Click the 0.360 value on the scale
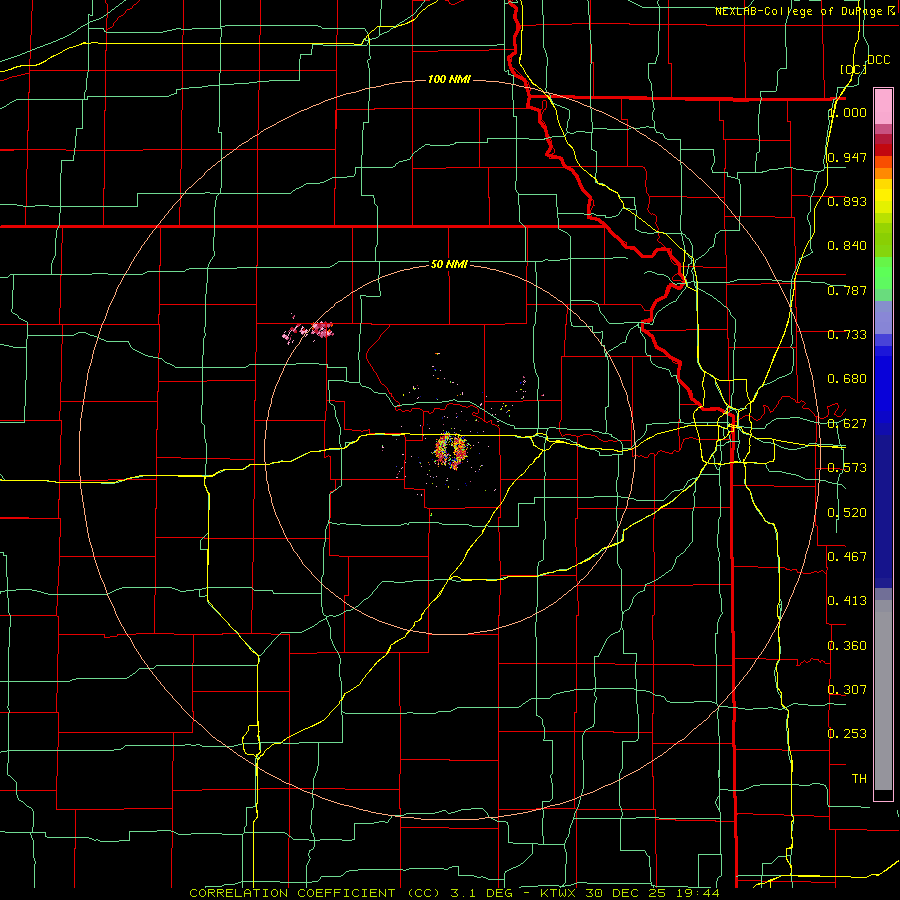Screen dimensions: 900x900 847,646
